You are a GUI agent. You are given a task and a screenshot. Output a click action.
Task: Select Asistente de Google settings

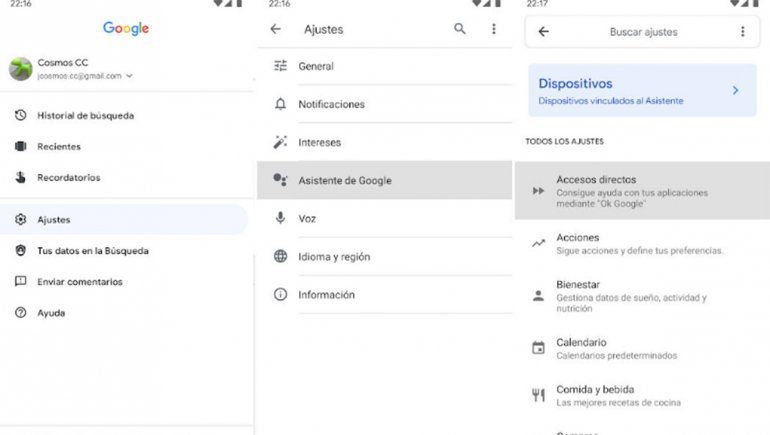click(x=345, y=181)
